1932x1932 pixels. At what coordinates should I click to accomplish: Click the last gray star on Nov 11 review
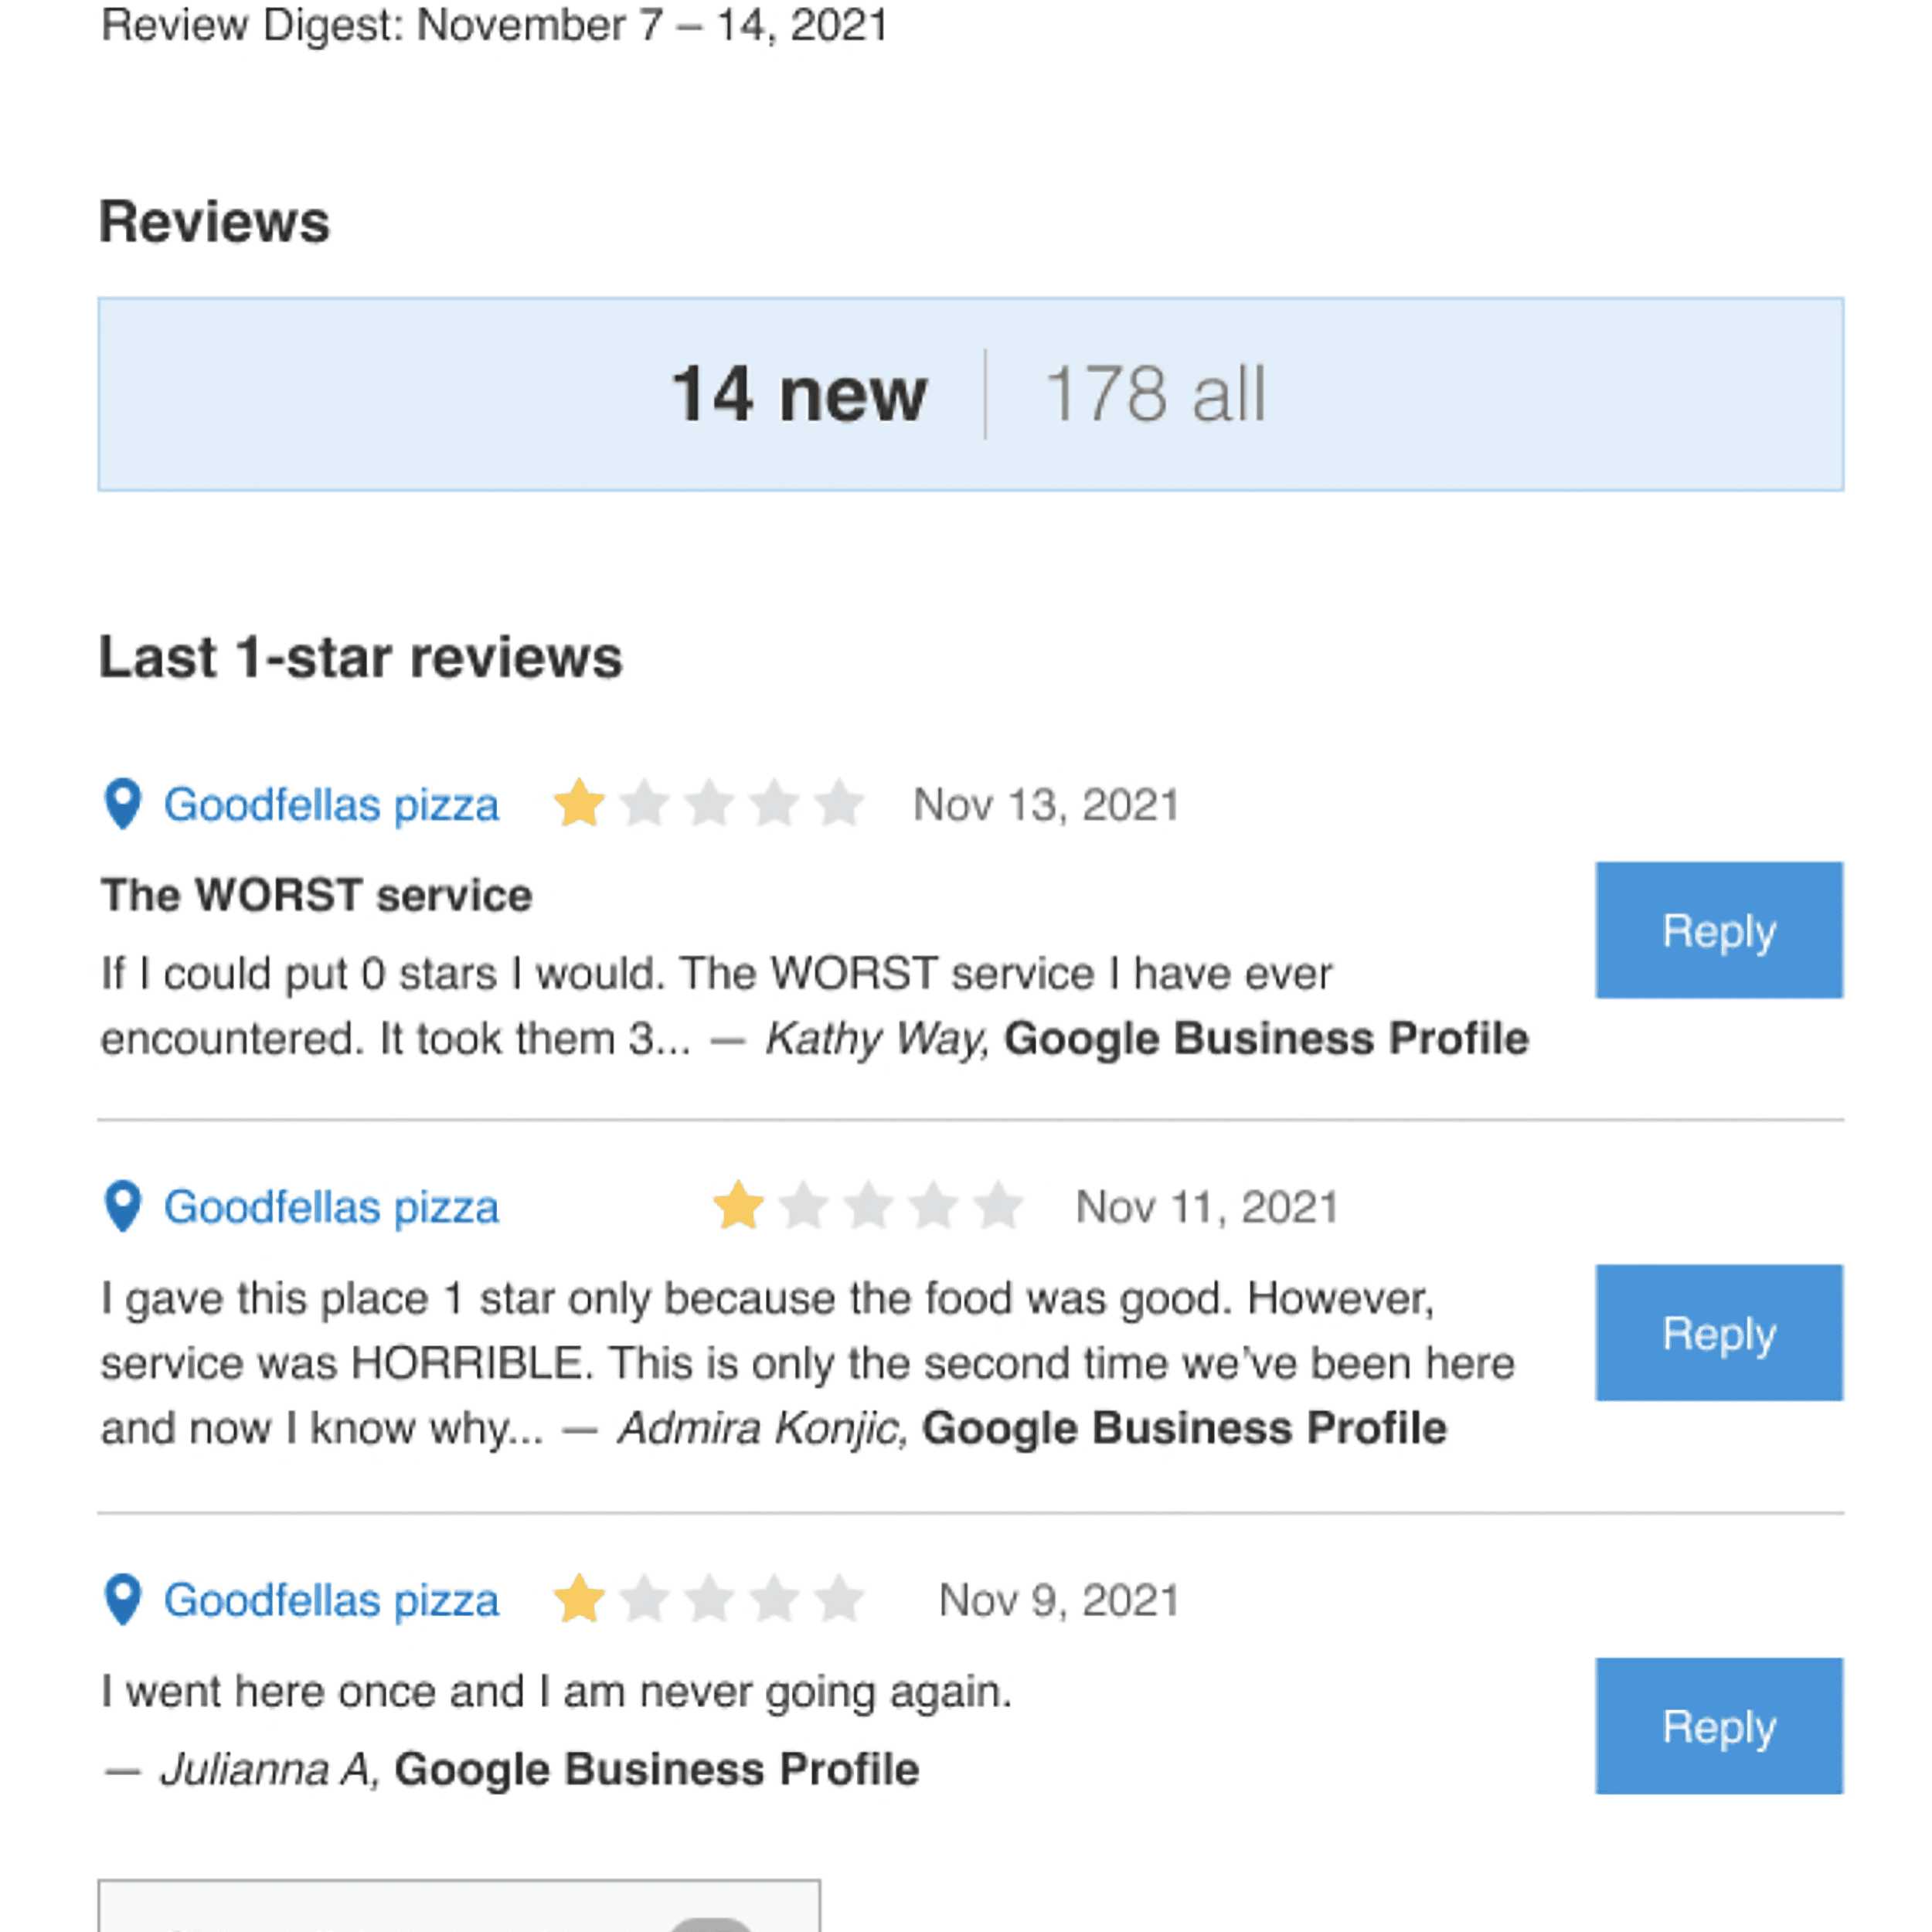point(998,1206)
